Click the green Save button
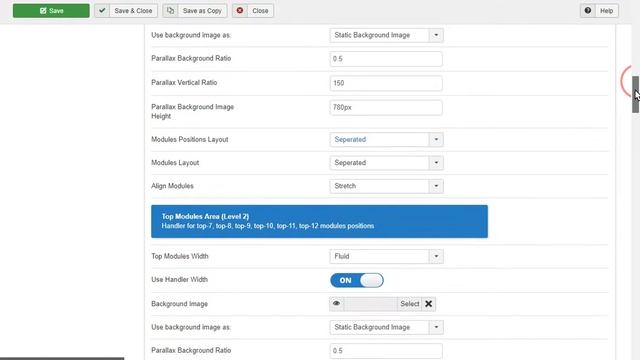This screenshot has height=360, width=640. click(x=51, y=11)
